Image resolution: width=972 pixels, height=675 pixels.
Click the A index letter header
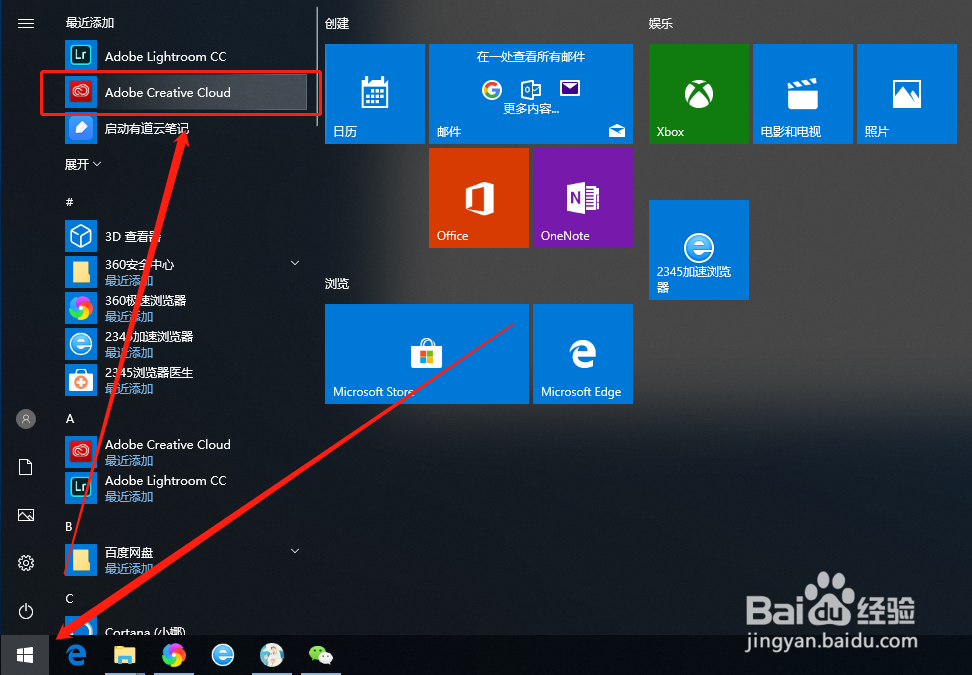70,418
